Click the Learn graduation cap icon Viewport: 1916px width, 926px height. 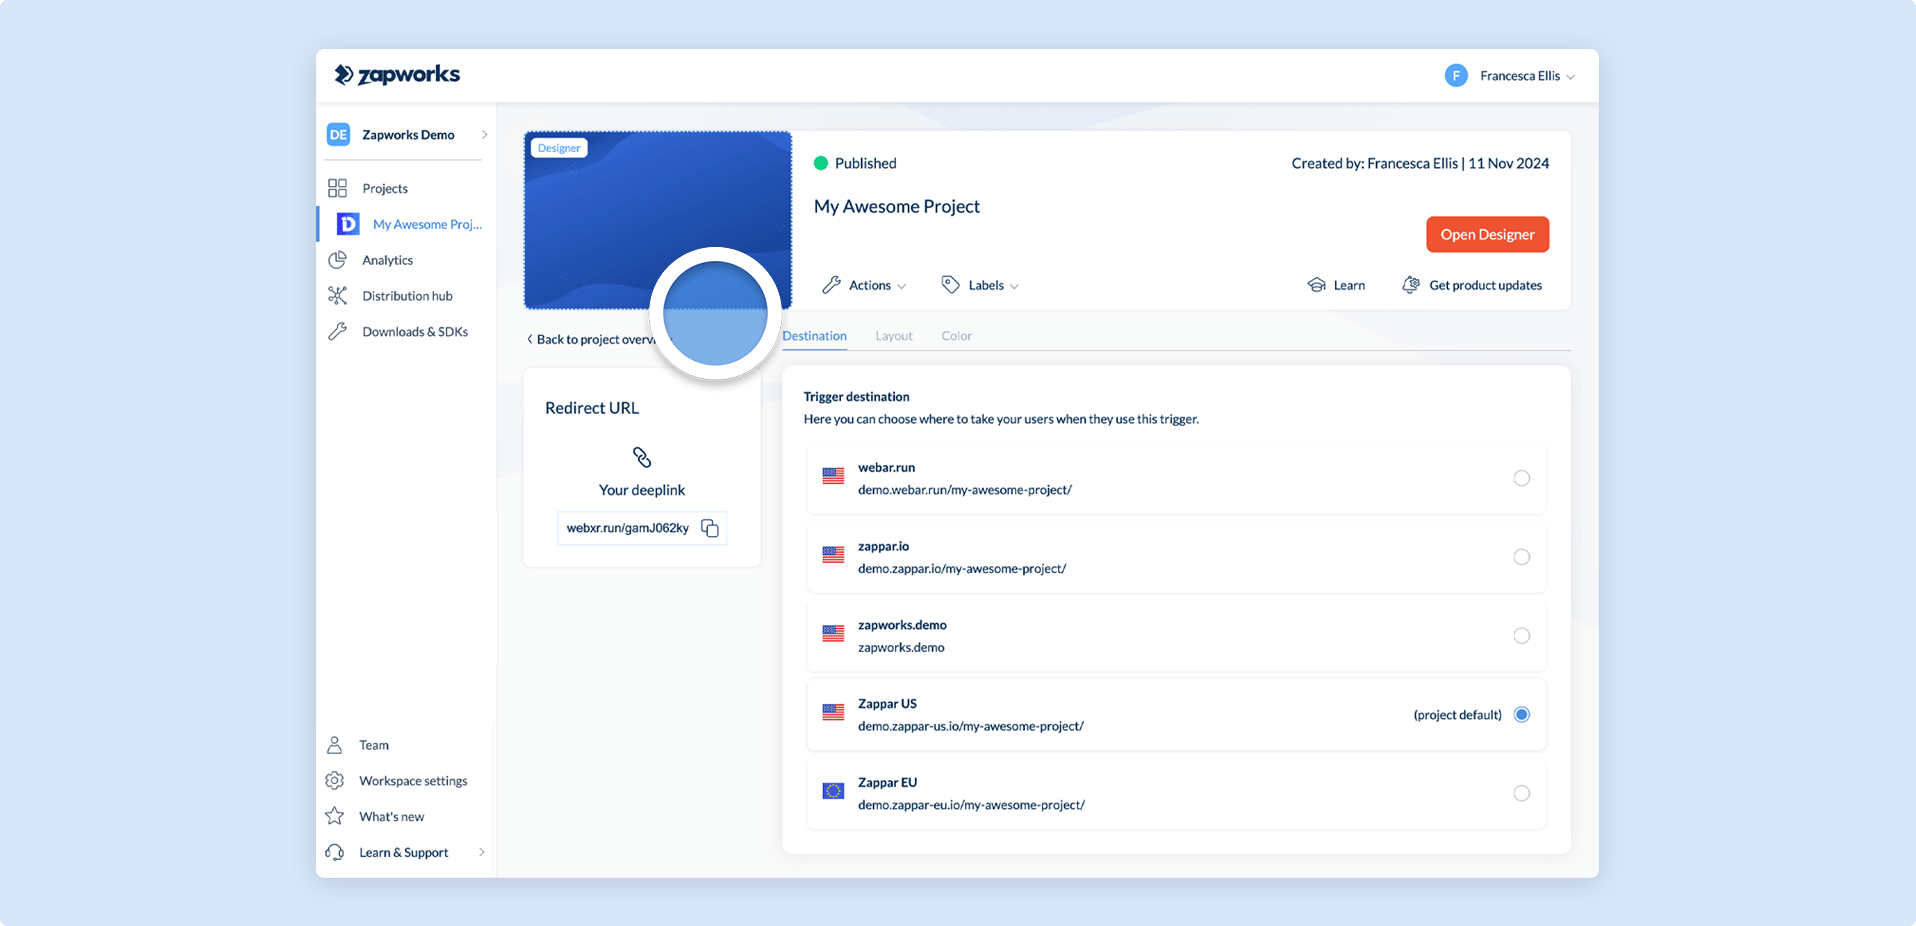(1316, 285)
